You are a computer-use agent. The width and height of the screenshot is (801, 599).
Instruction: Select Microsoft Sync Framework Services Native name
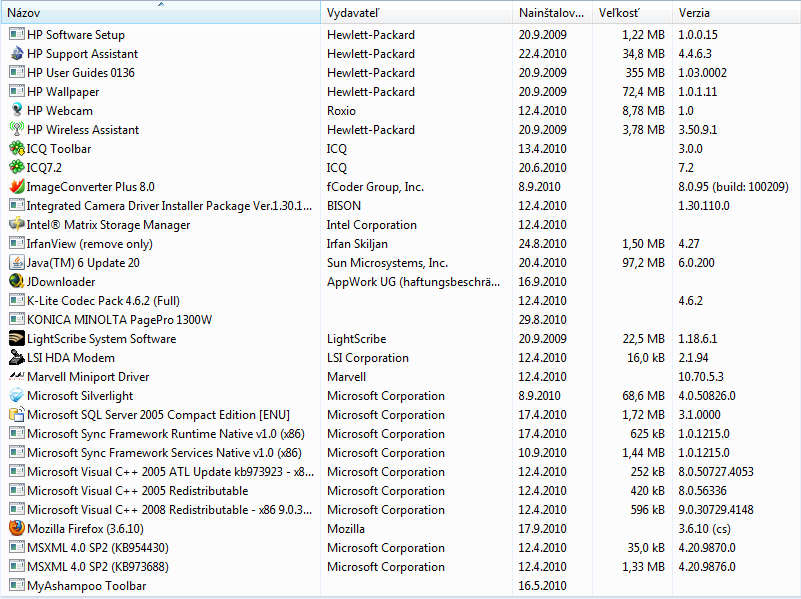click(164, 452)
